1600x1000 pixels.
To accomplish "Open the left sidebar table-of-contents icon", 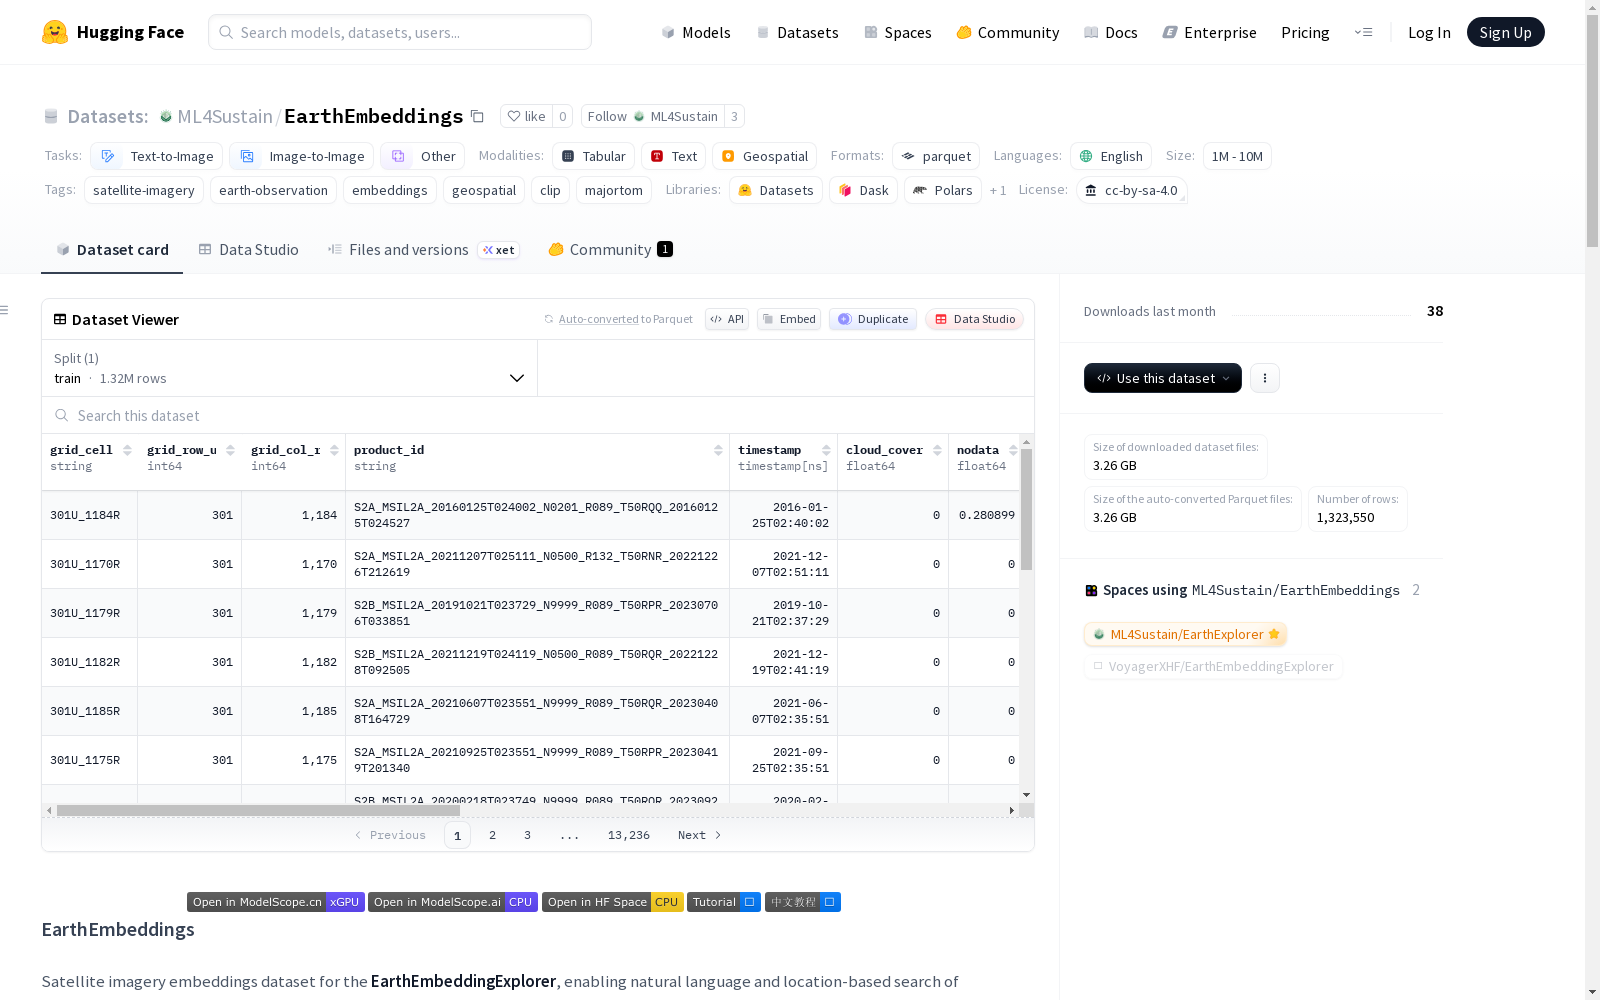I will pos(5,310).
